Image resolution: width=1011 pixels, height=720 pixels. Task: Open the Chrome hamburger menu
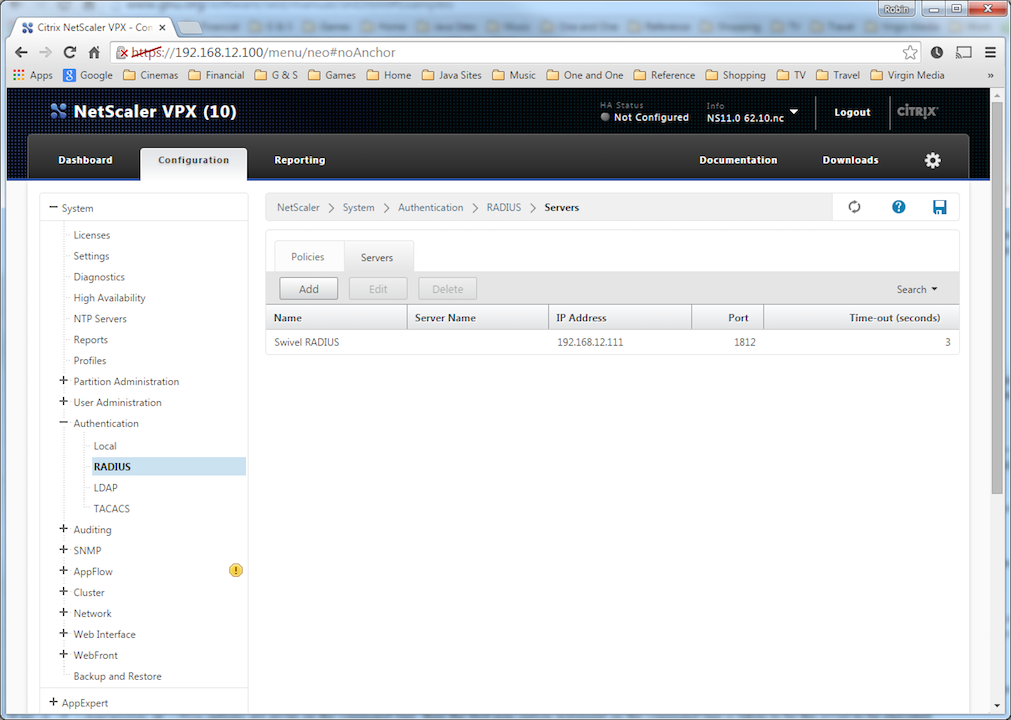coord(990,52)
